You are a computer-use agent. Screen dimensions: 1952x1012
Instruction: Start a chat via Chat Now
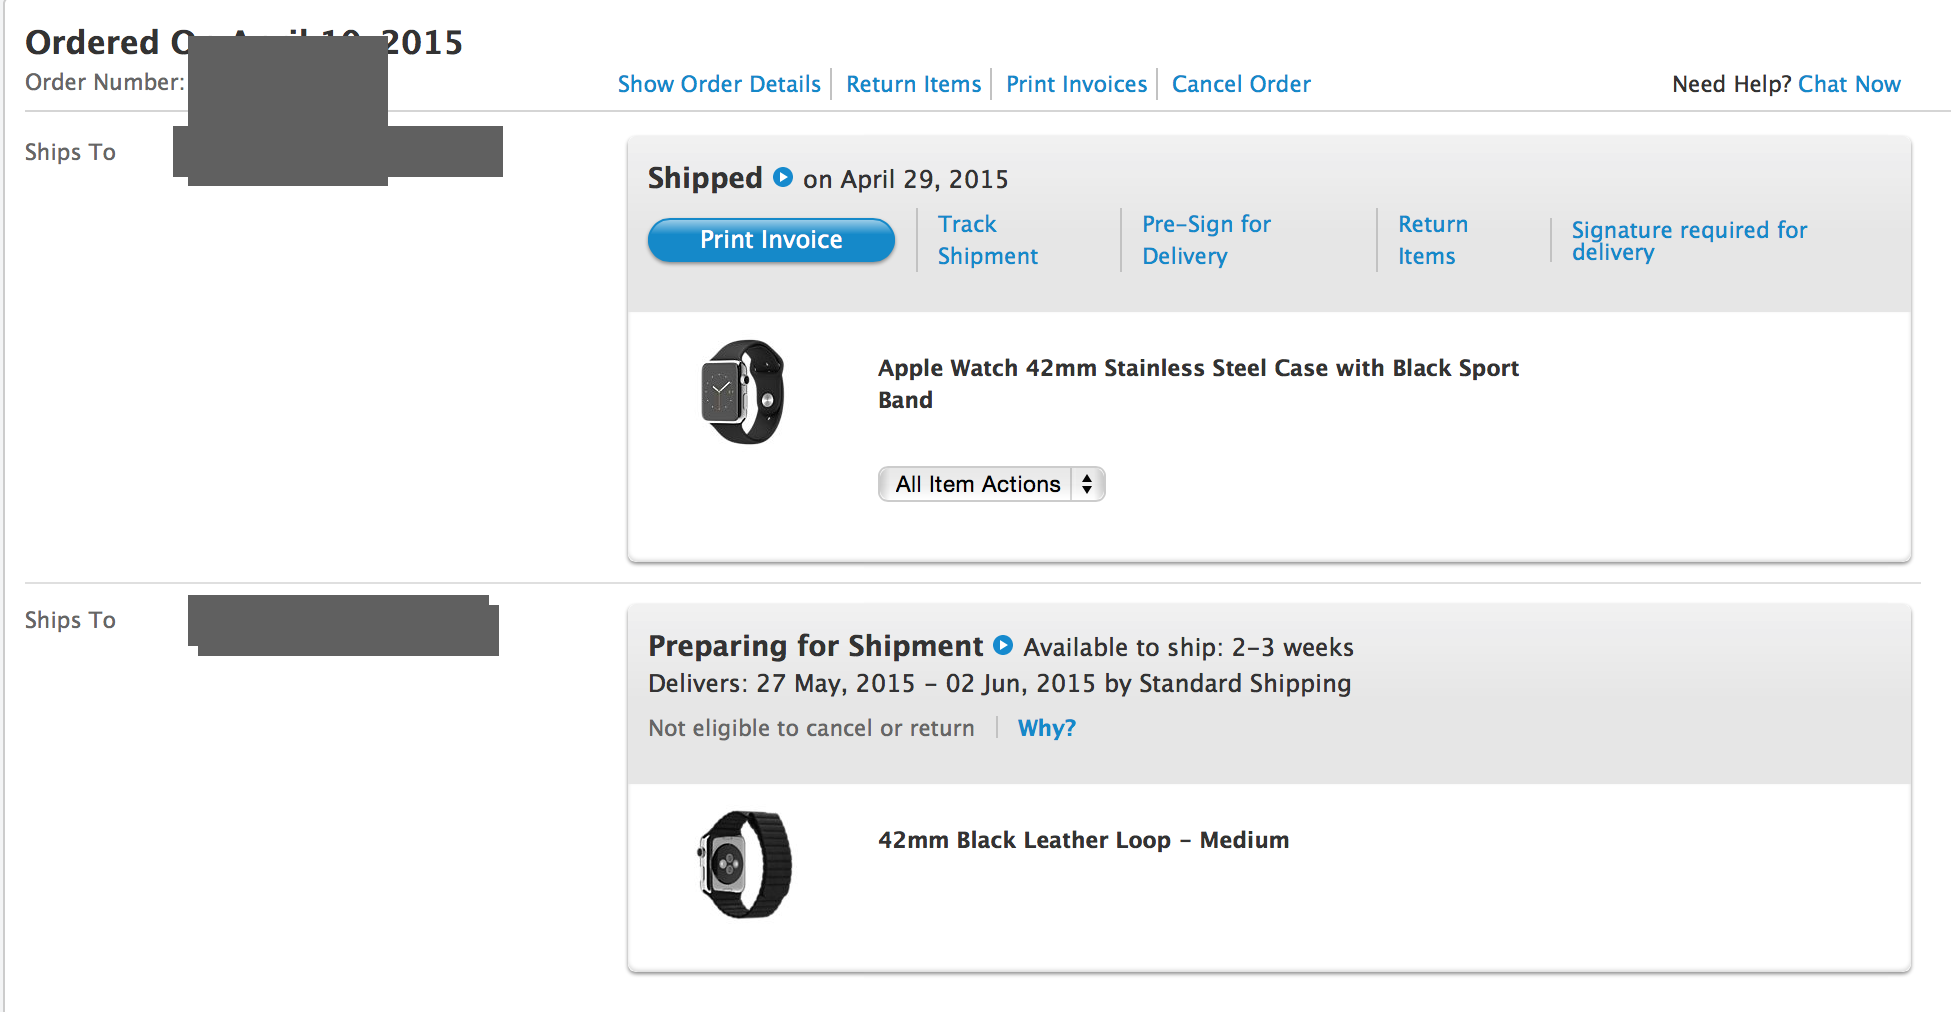point(1849,84)
